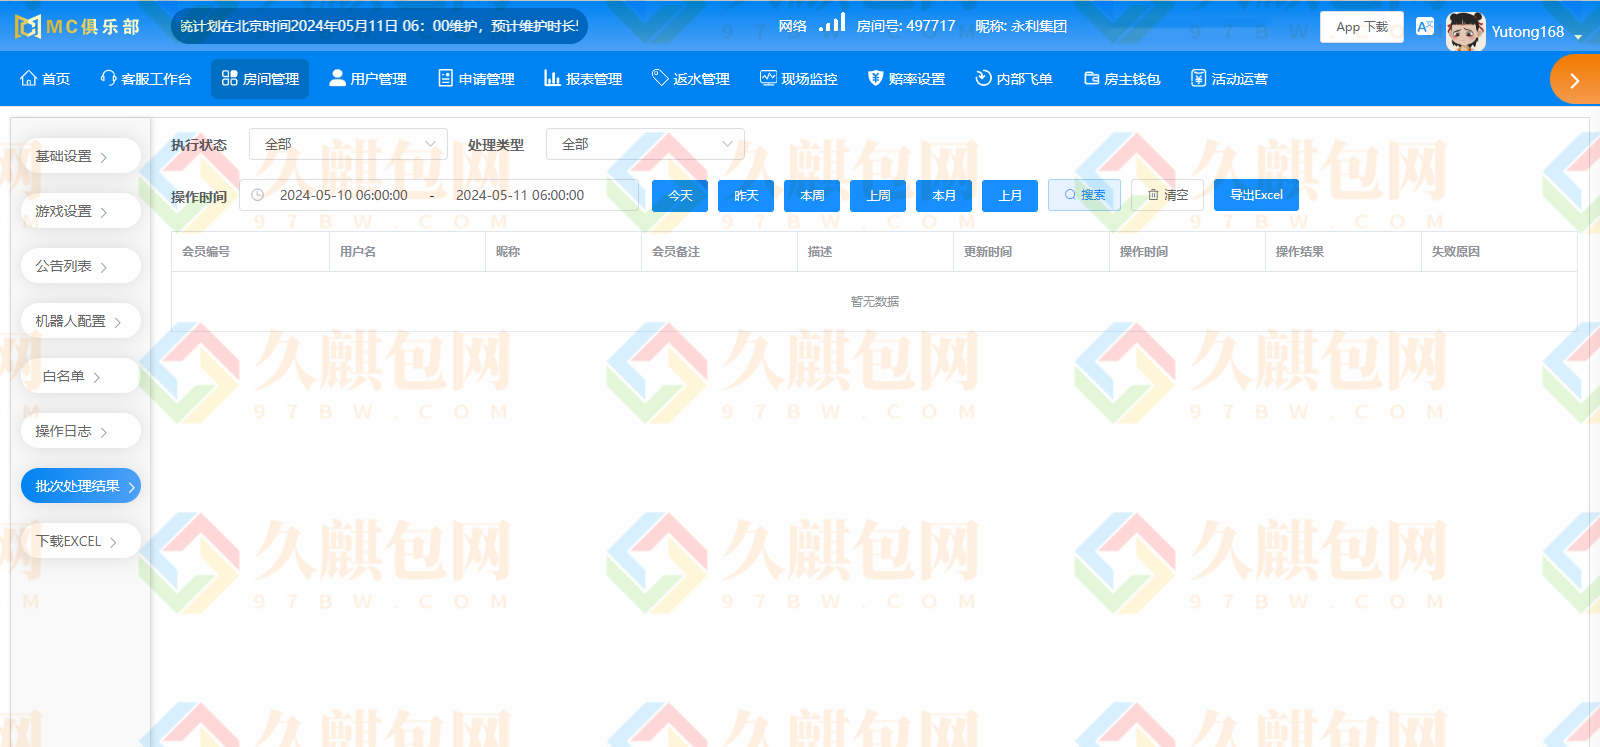Viewport: 1600px width, 747px height.
Task: Click the 上月 quick-range button
Action: click(1010, 196)
